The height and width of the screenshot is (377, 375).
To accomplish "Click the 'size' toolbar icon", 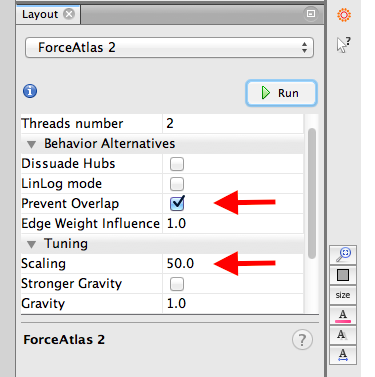I will 343,295.
